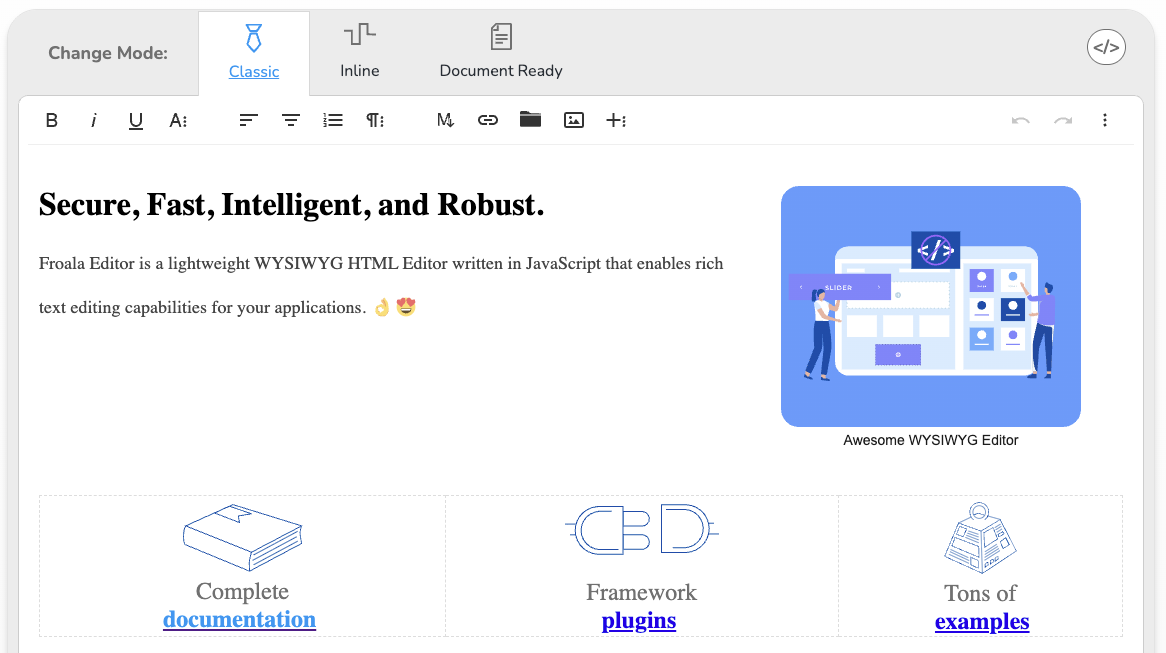Select the Document Ready mode tab

[x=500, y=52]
